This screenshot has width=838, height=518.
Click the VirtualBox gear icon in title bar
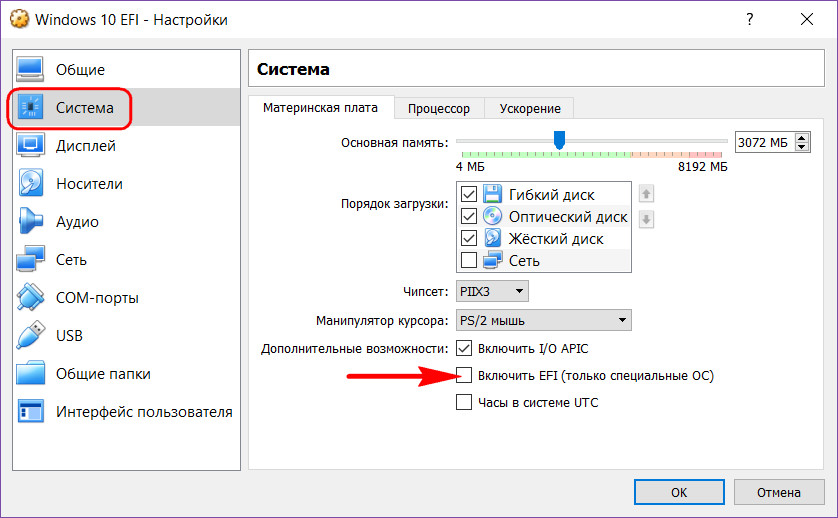19,19
